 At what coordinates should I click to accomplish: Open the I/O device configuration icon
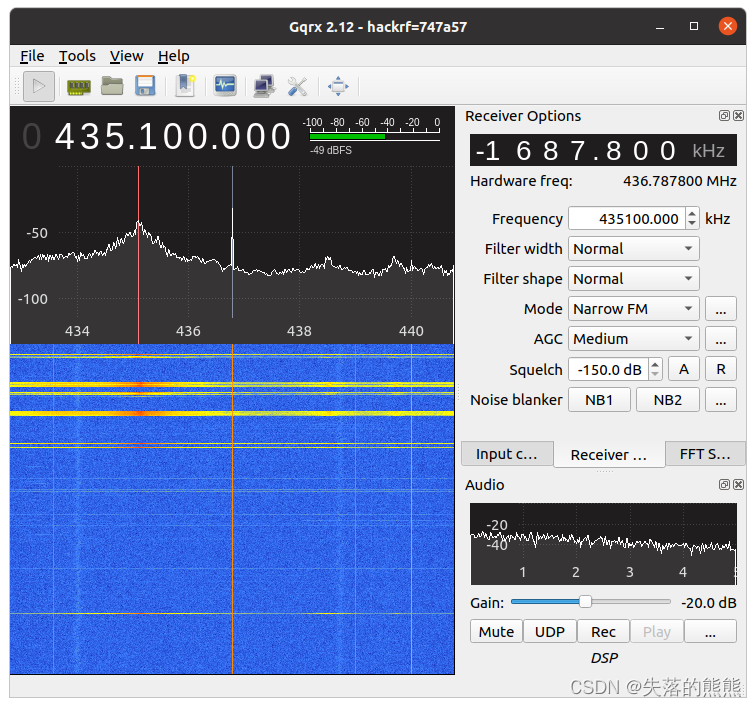[x=79, y=87]
